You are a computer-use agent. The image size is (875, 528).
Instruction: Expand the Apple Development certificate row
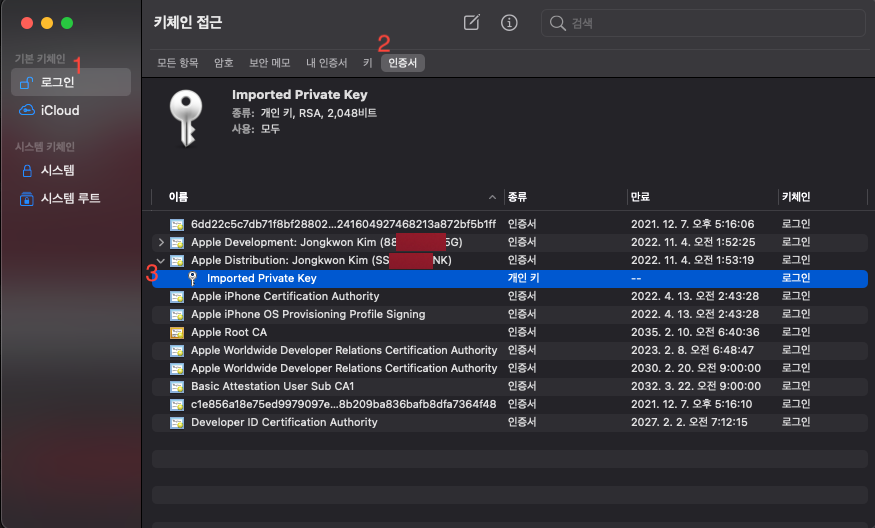161,242
